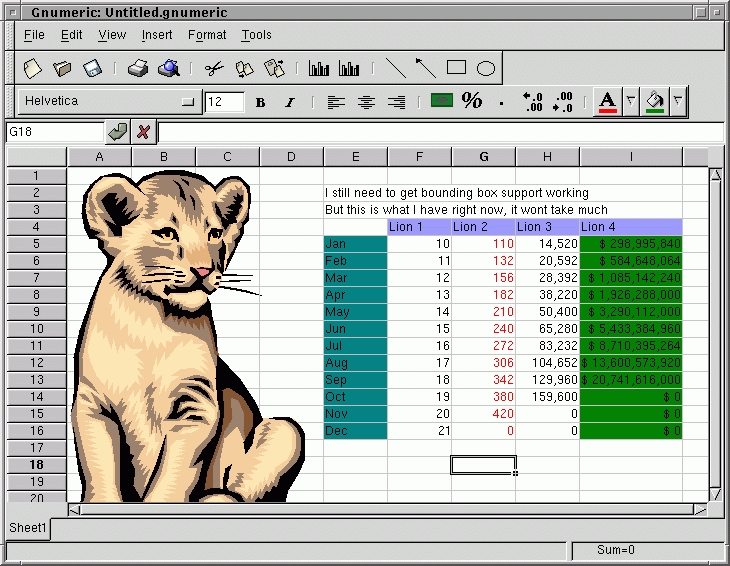Open a file with the folder icon
Screen dimensions: 730x566
click(63, 68)
